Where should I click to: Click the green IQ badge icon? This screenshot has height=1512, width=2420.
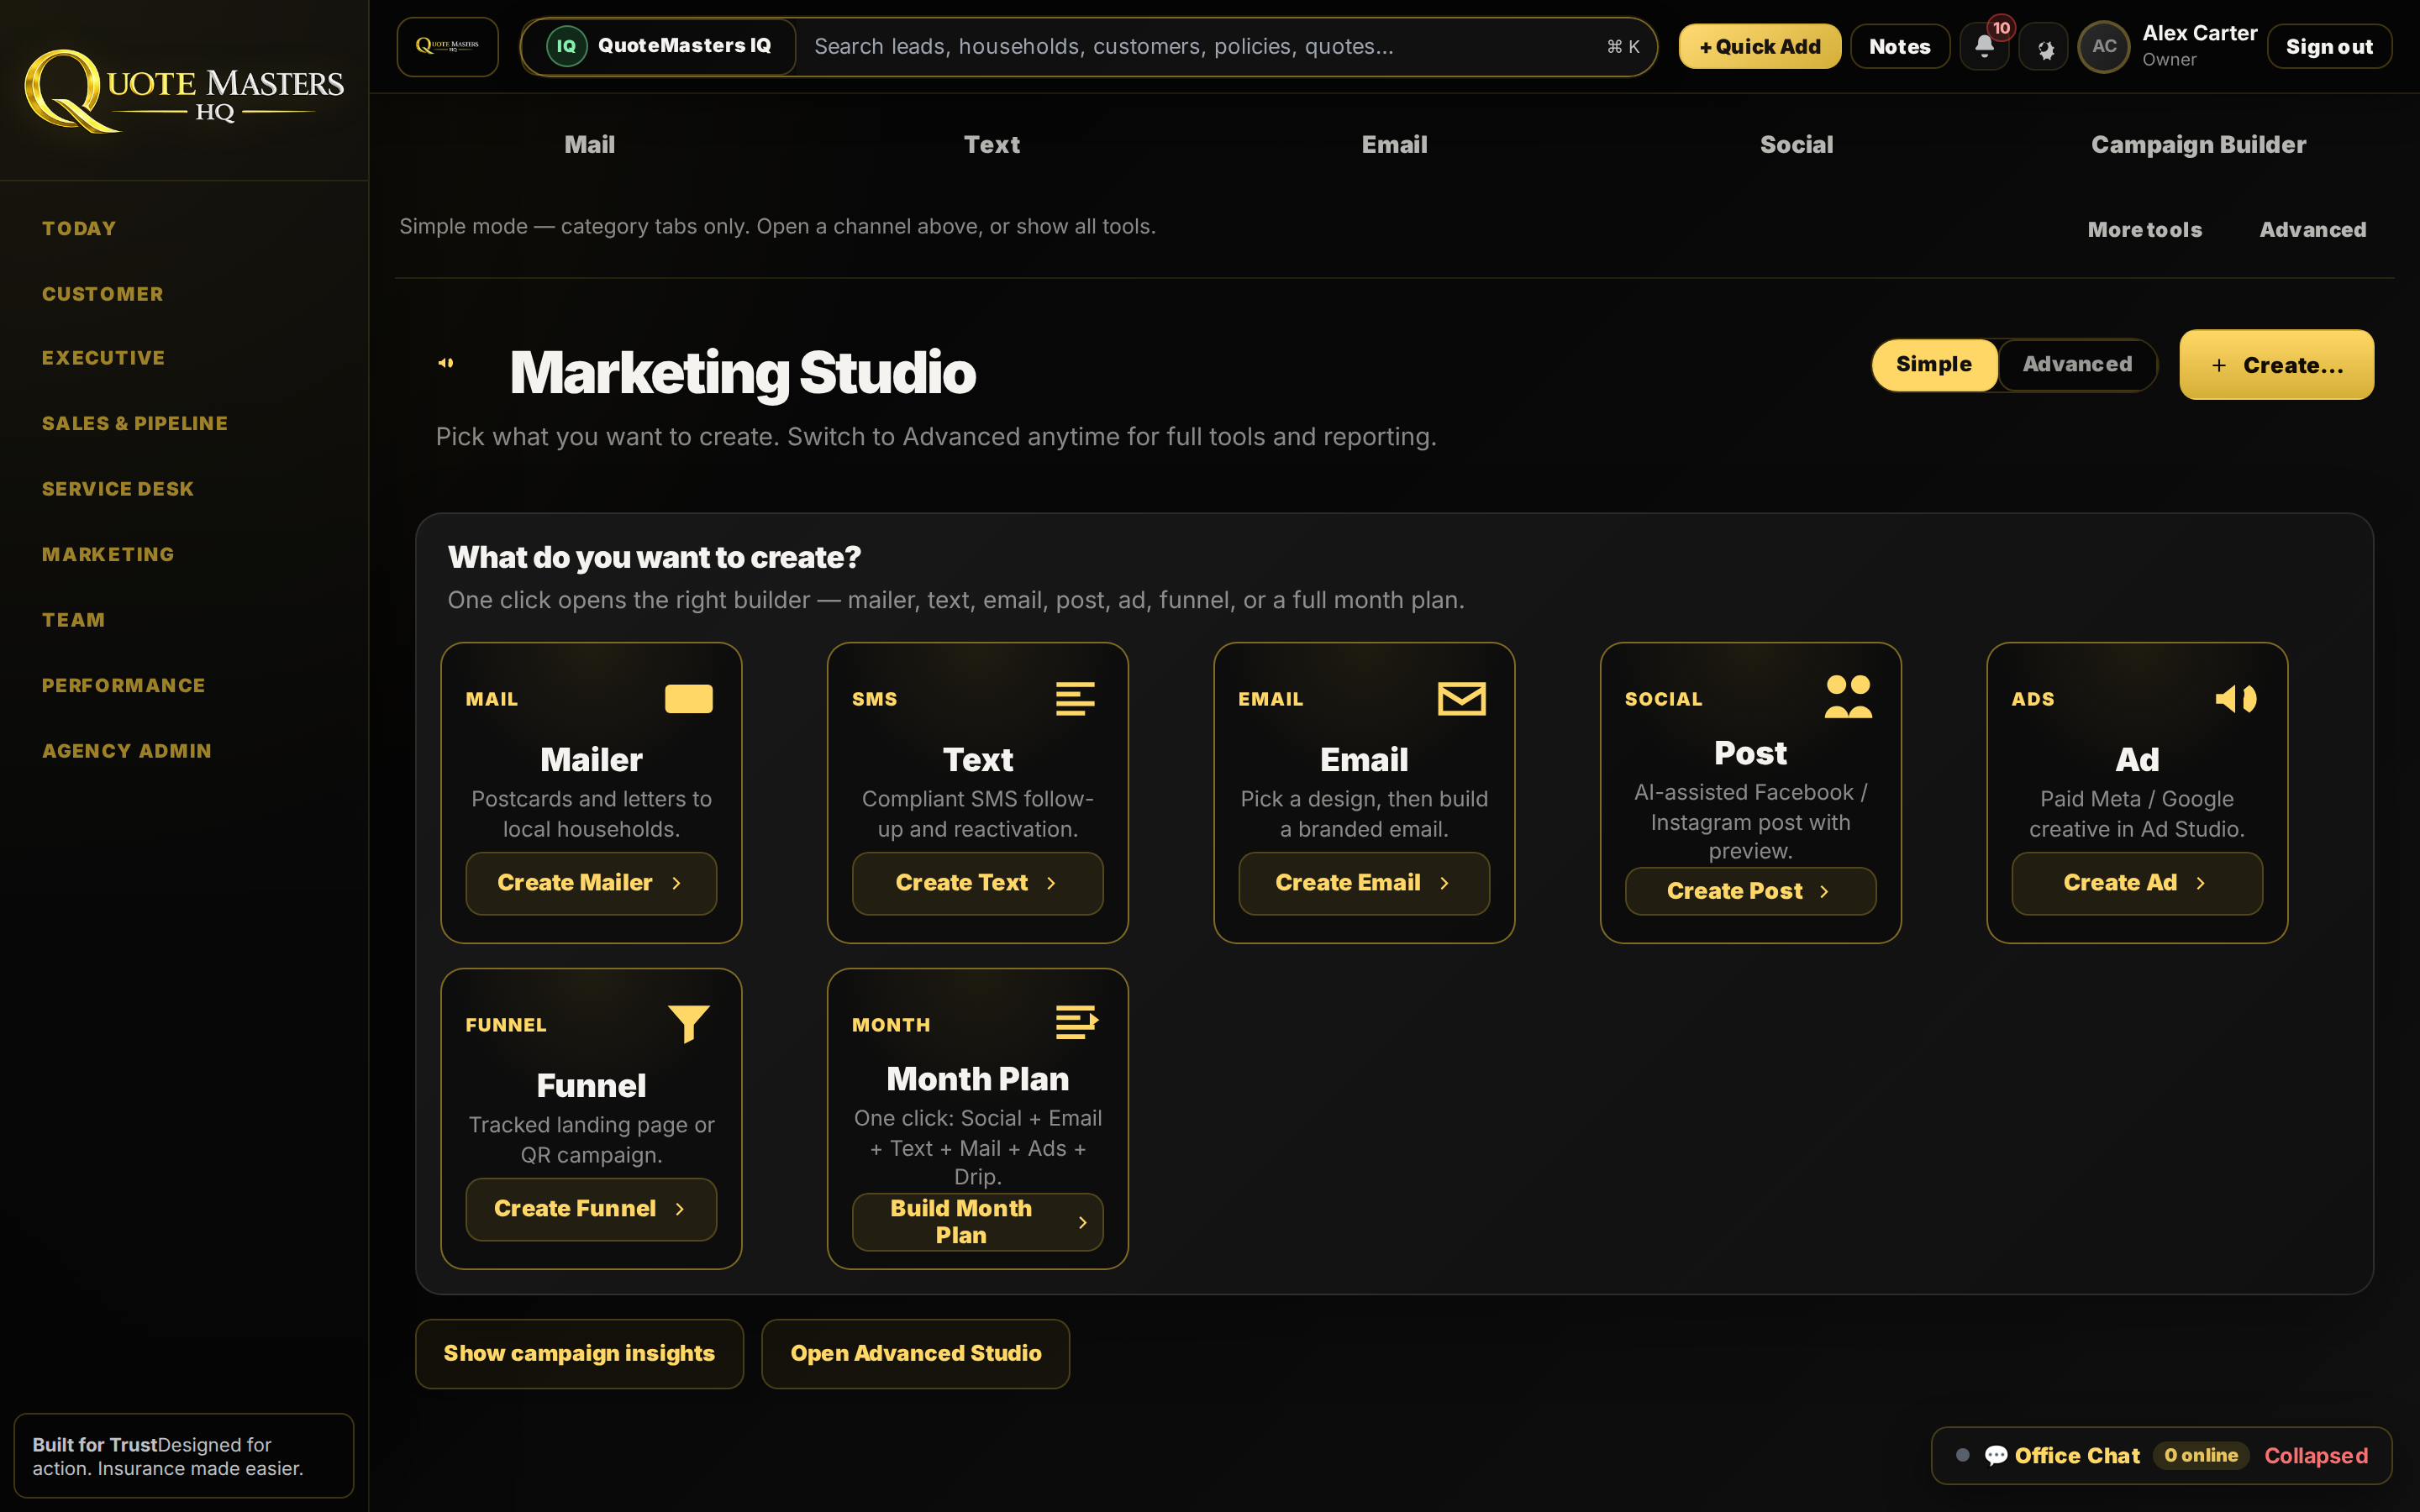click(566, 46)
